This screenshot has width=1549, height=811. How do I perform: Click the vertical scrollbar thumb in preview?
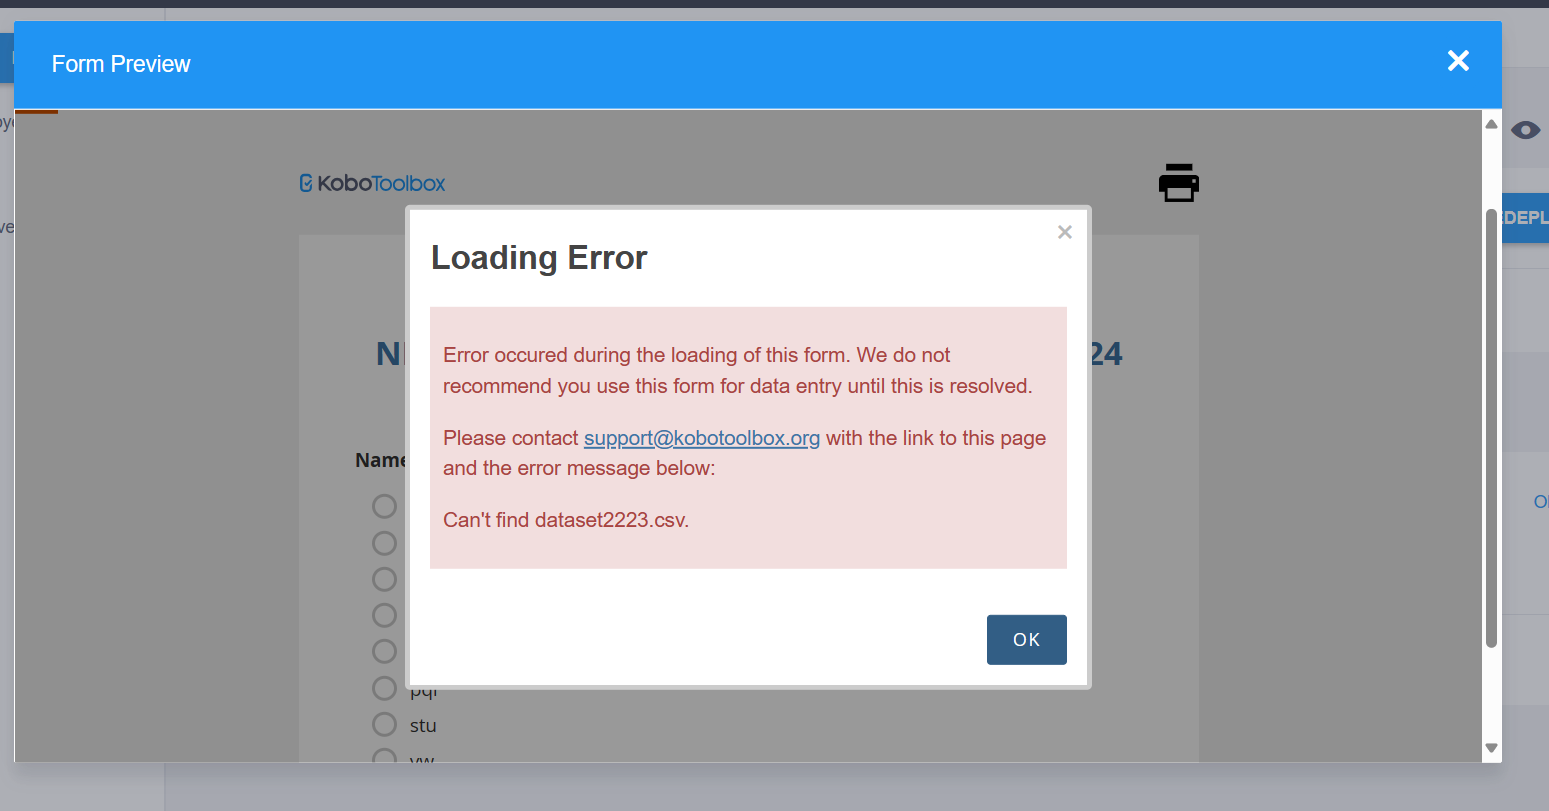point(1491,430)
